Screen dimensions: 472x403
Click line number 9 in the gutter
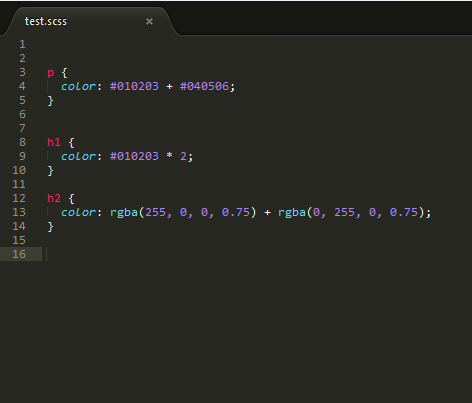pyautogui.click(x=22, y=156)
